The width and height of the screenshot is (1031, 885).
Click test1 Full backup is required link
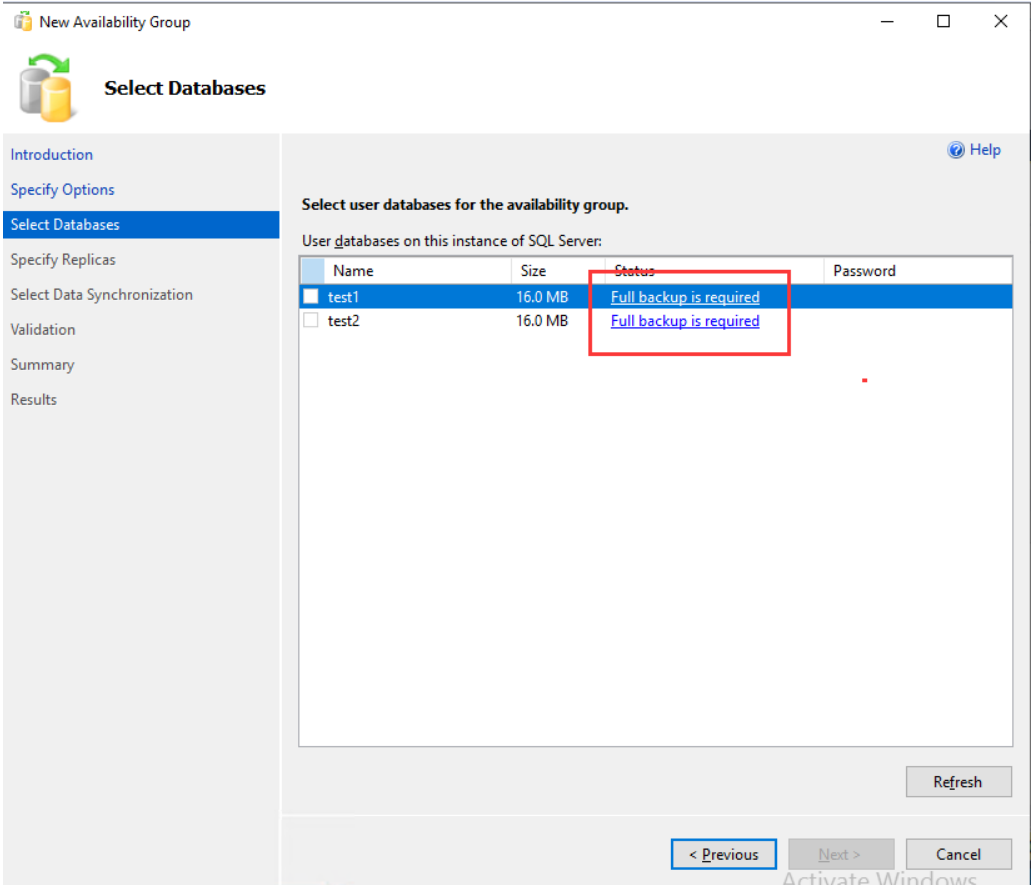pyautogui.click(x=685, y=297)
